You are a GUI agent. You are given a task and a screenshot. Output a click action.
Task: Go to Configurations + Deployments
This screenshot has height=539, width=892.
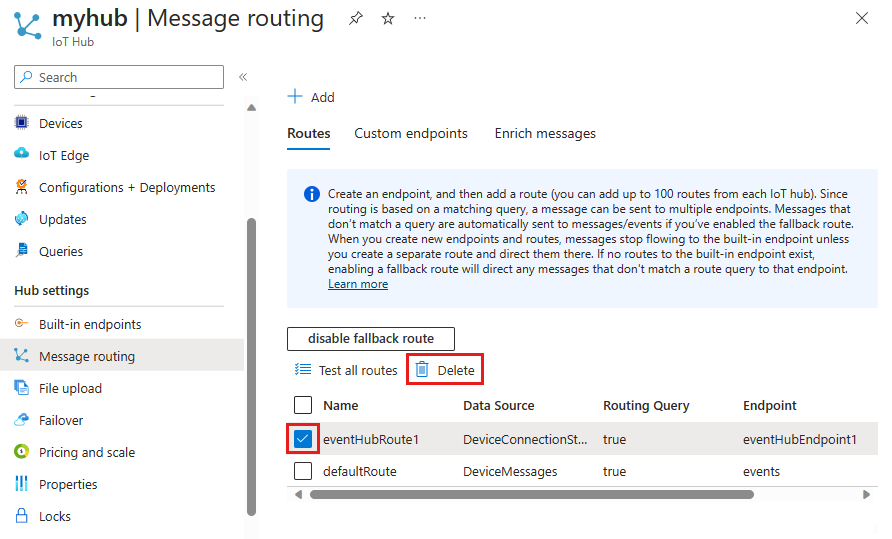126,187
